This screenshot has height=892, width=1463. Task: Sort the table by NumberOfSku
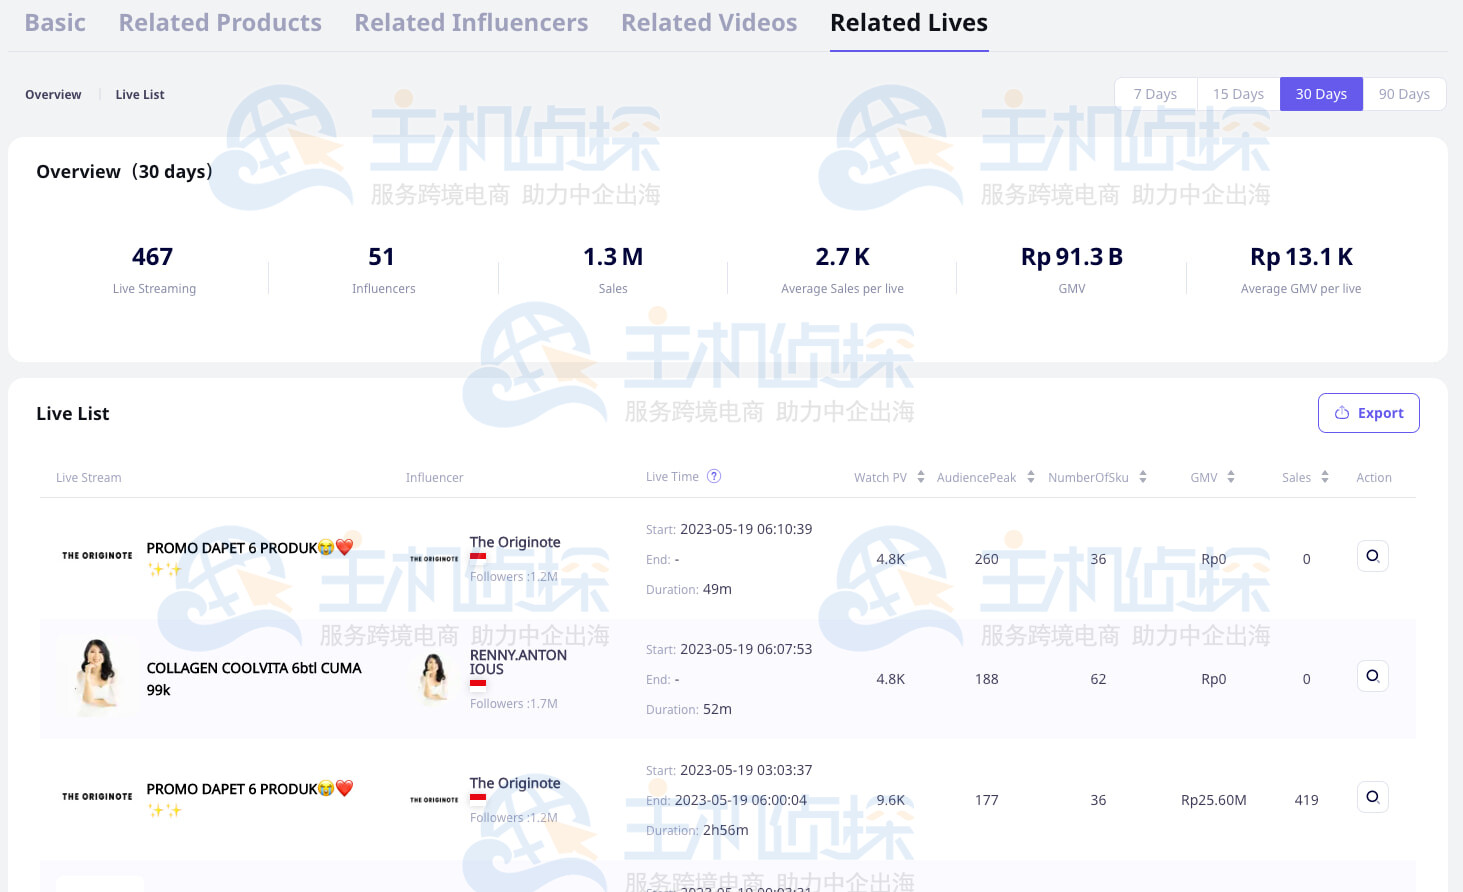(x=1142, y=477)
